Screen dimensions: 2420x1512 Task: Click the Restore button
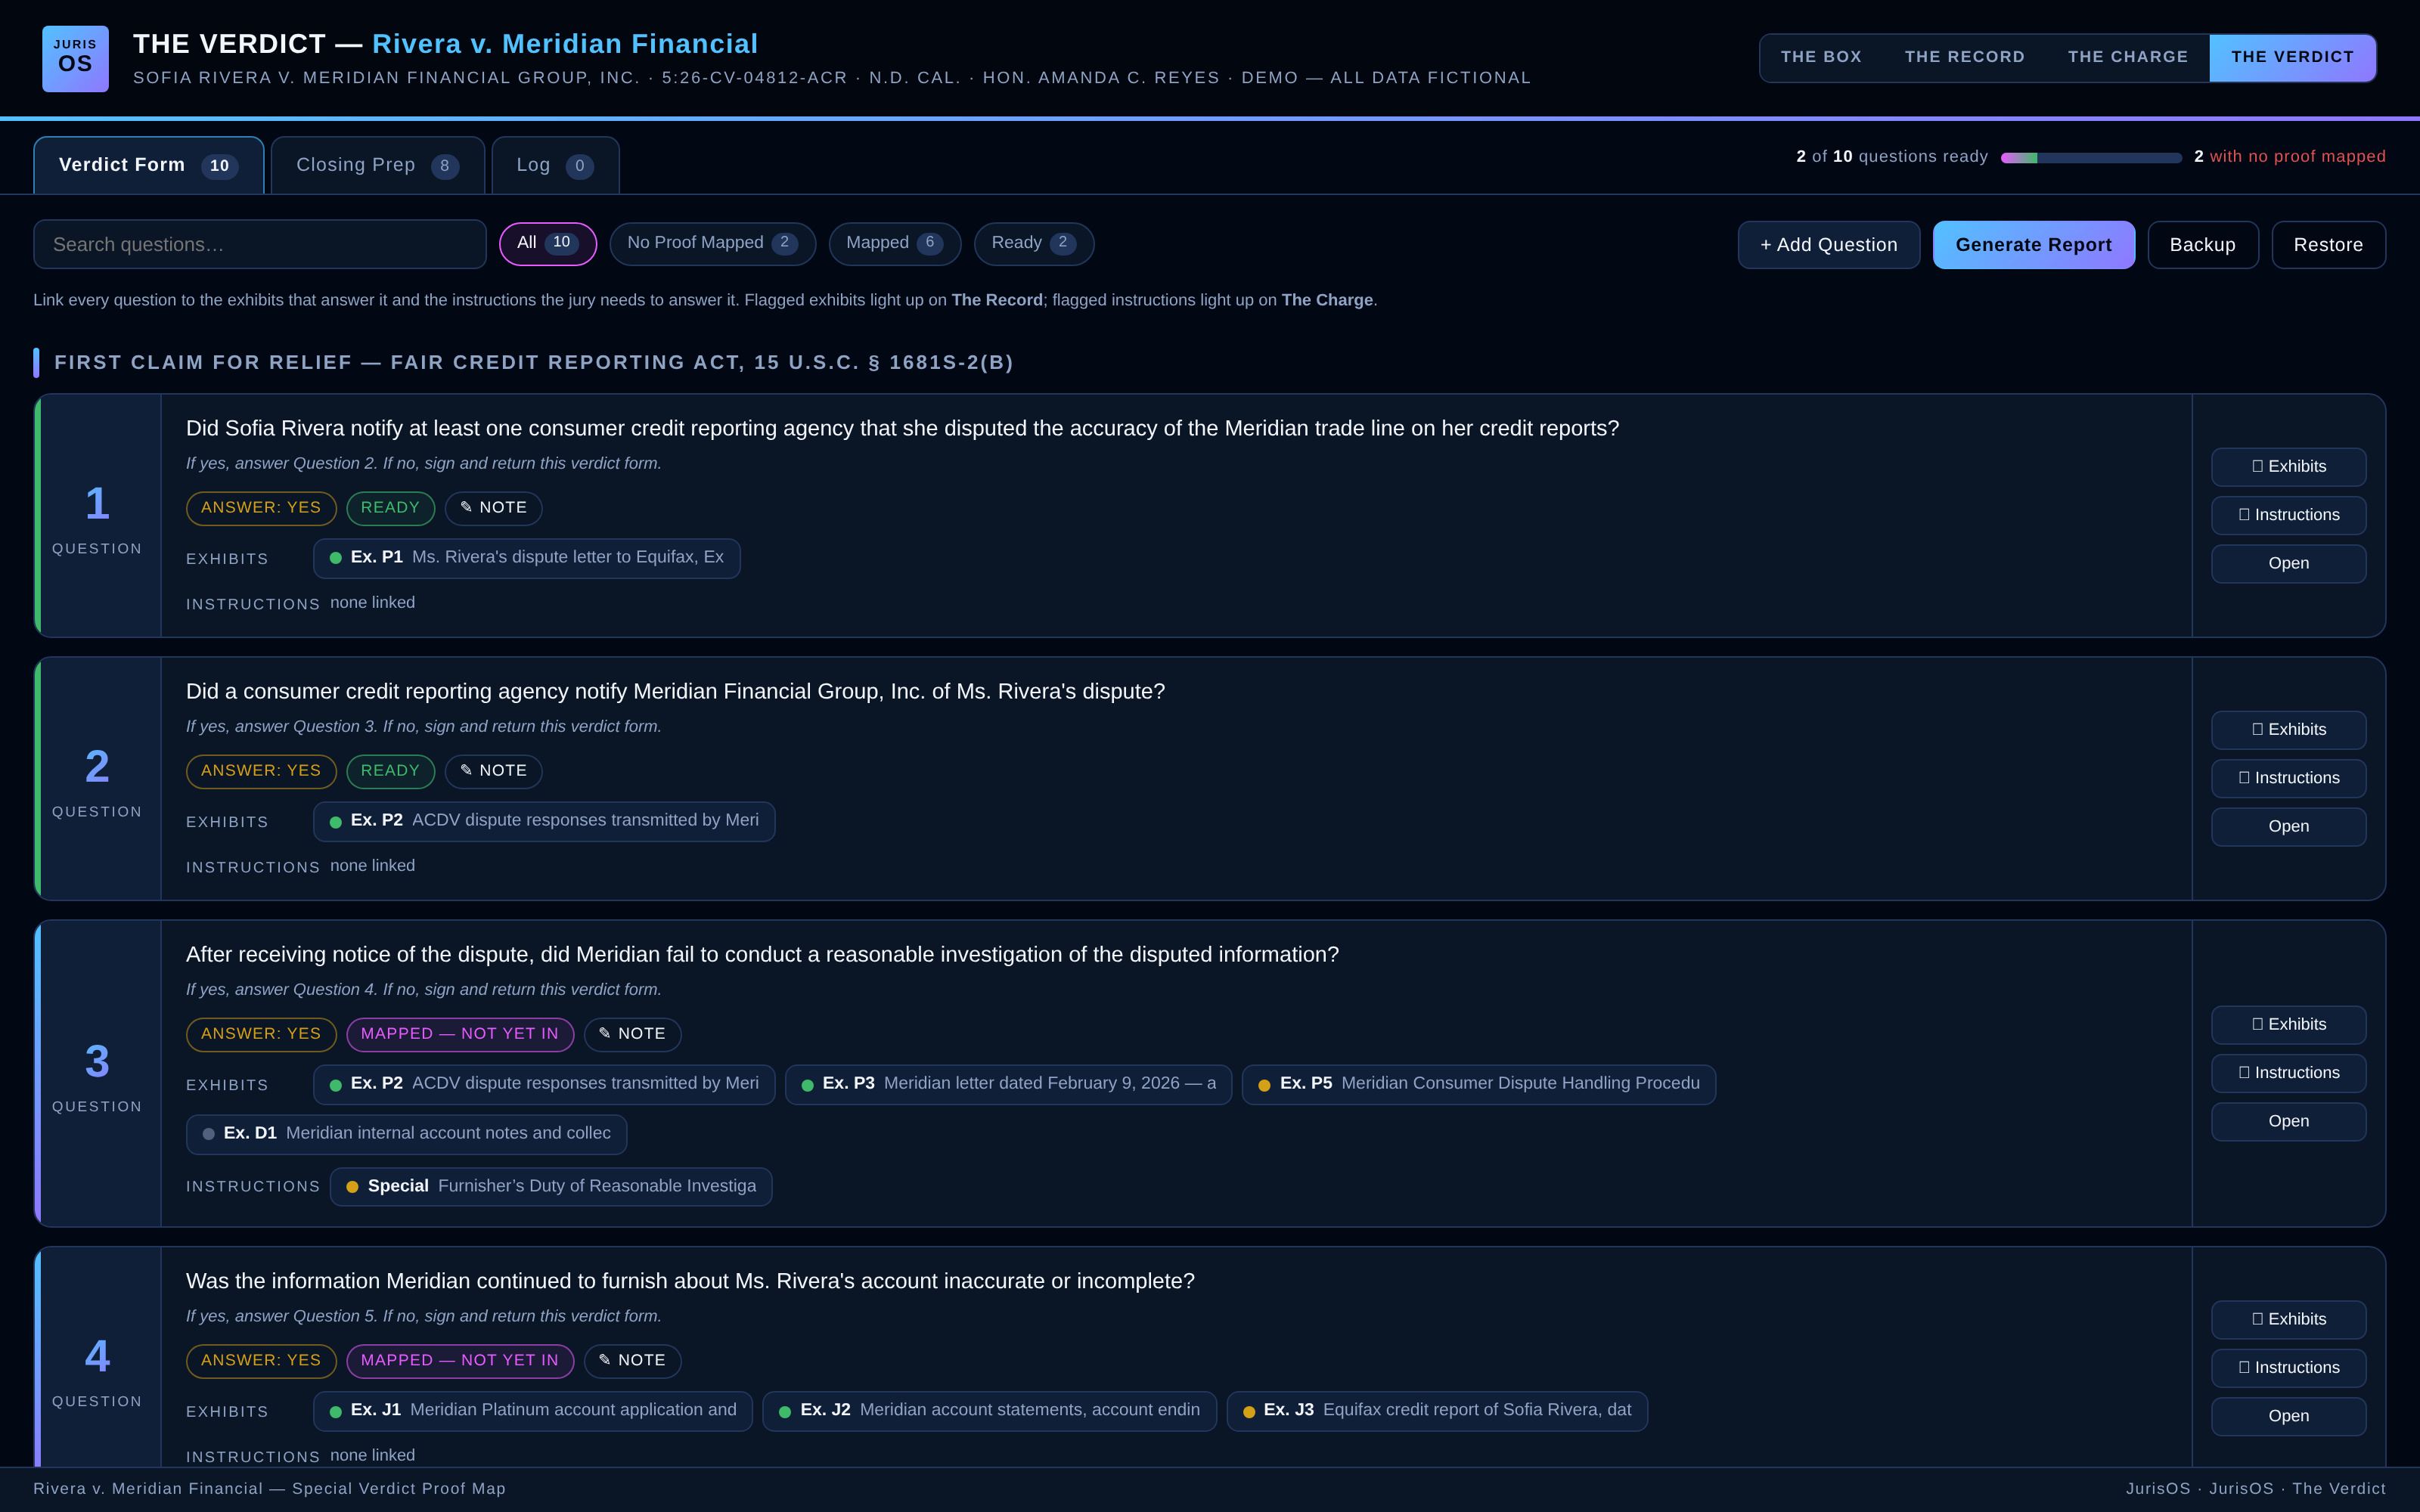2328,245
